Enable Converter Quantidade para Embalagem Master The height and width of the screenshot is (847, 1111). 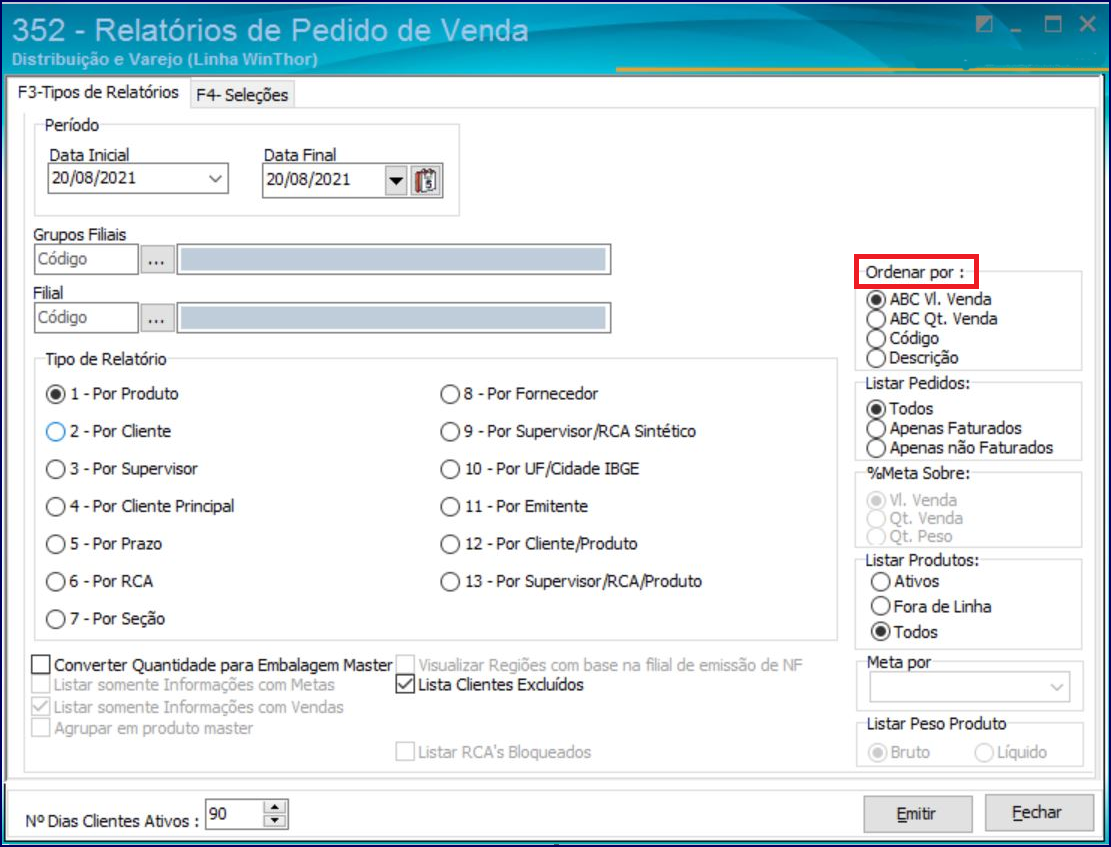(x=213, y=666)
